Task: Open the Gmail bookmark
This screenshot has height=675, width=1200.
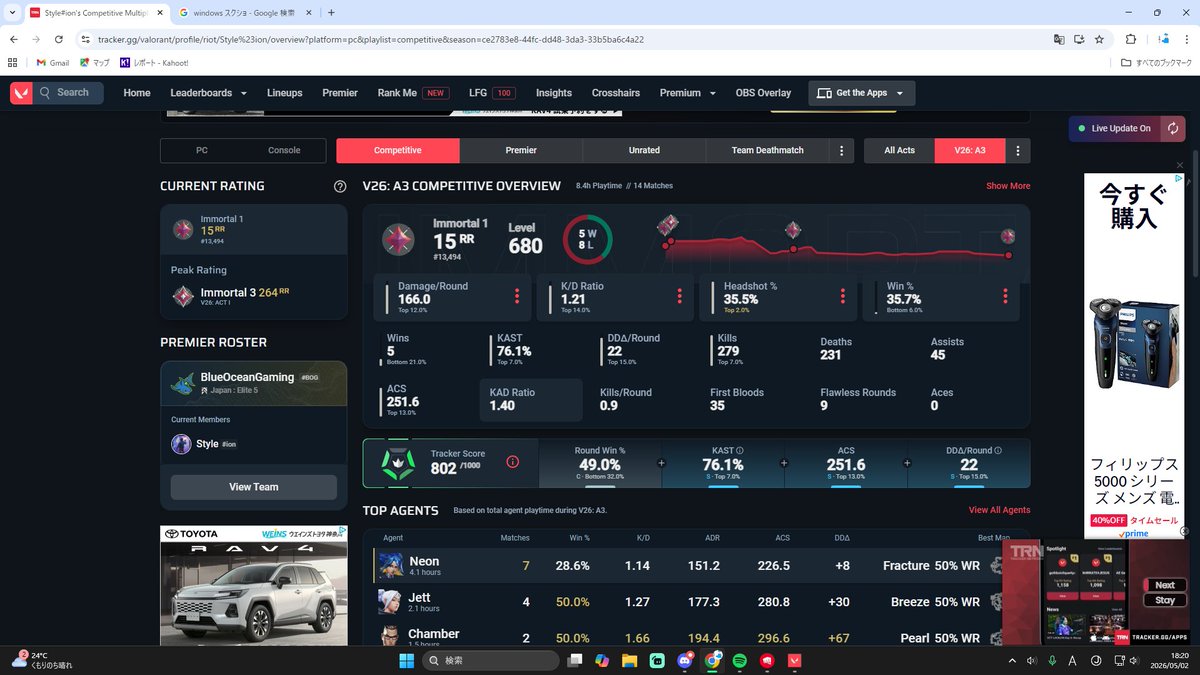Action: pyautogui.click(x=53, y=62)
